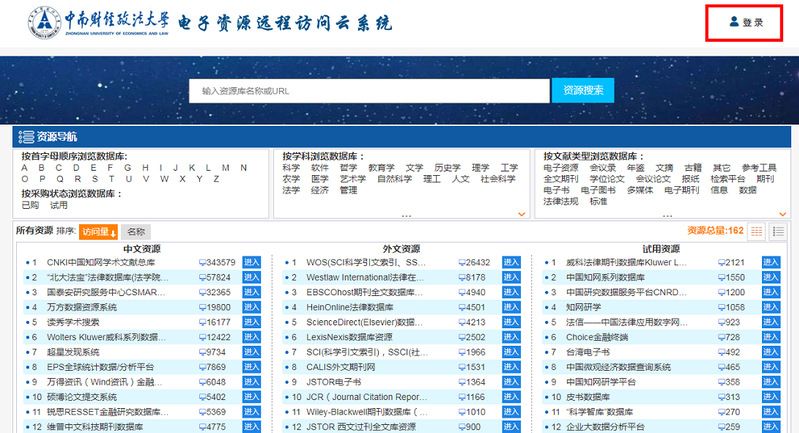Click 进入 button for Westlaw International
This screenshot has width=799, height=433.
pyautogui.click(x=511, y=278)
